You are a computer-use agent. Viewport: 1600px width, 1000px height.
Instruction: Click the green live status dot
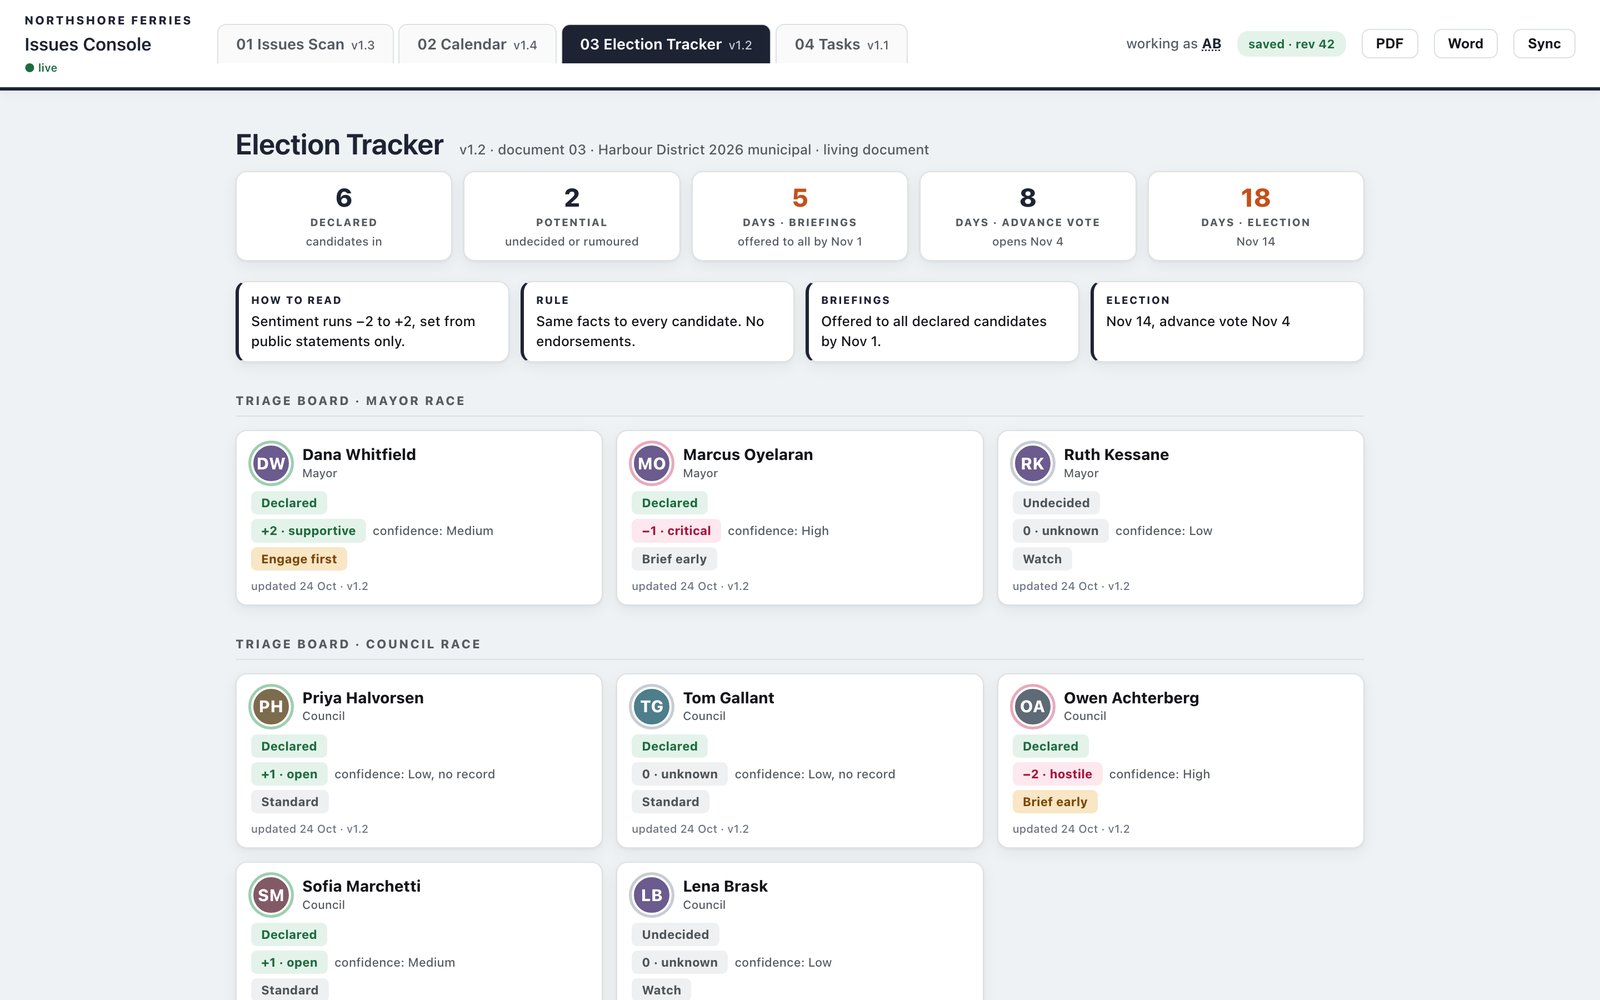point(30,68)
